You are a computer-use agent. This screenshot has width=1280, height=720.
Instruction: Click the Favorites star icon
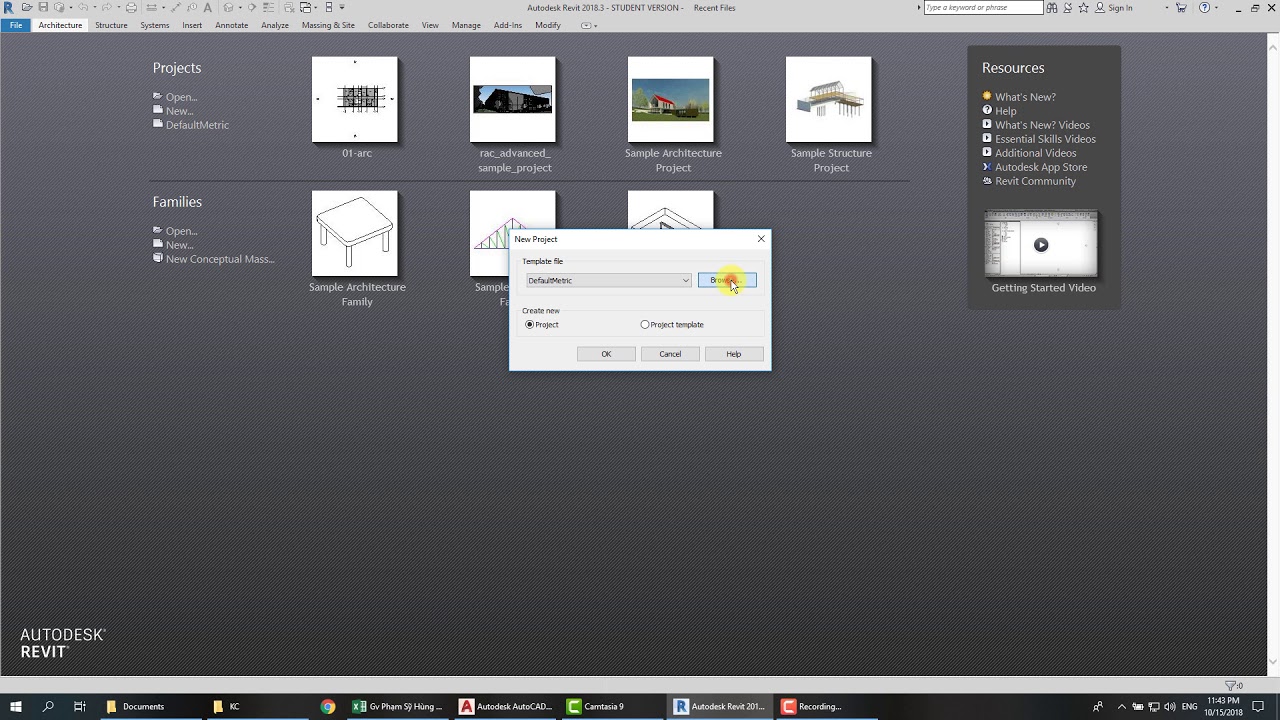point(1083,8)
